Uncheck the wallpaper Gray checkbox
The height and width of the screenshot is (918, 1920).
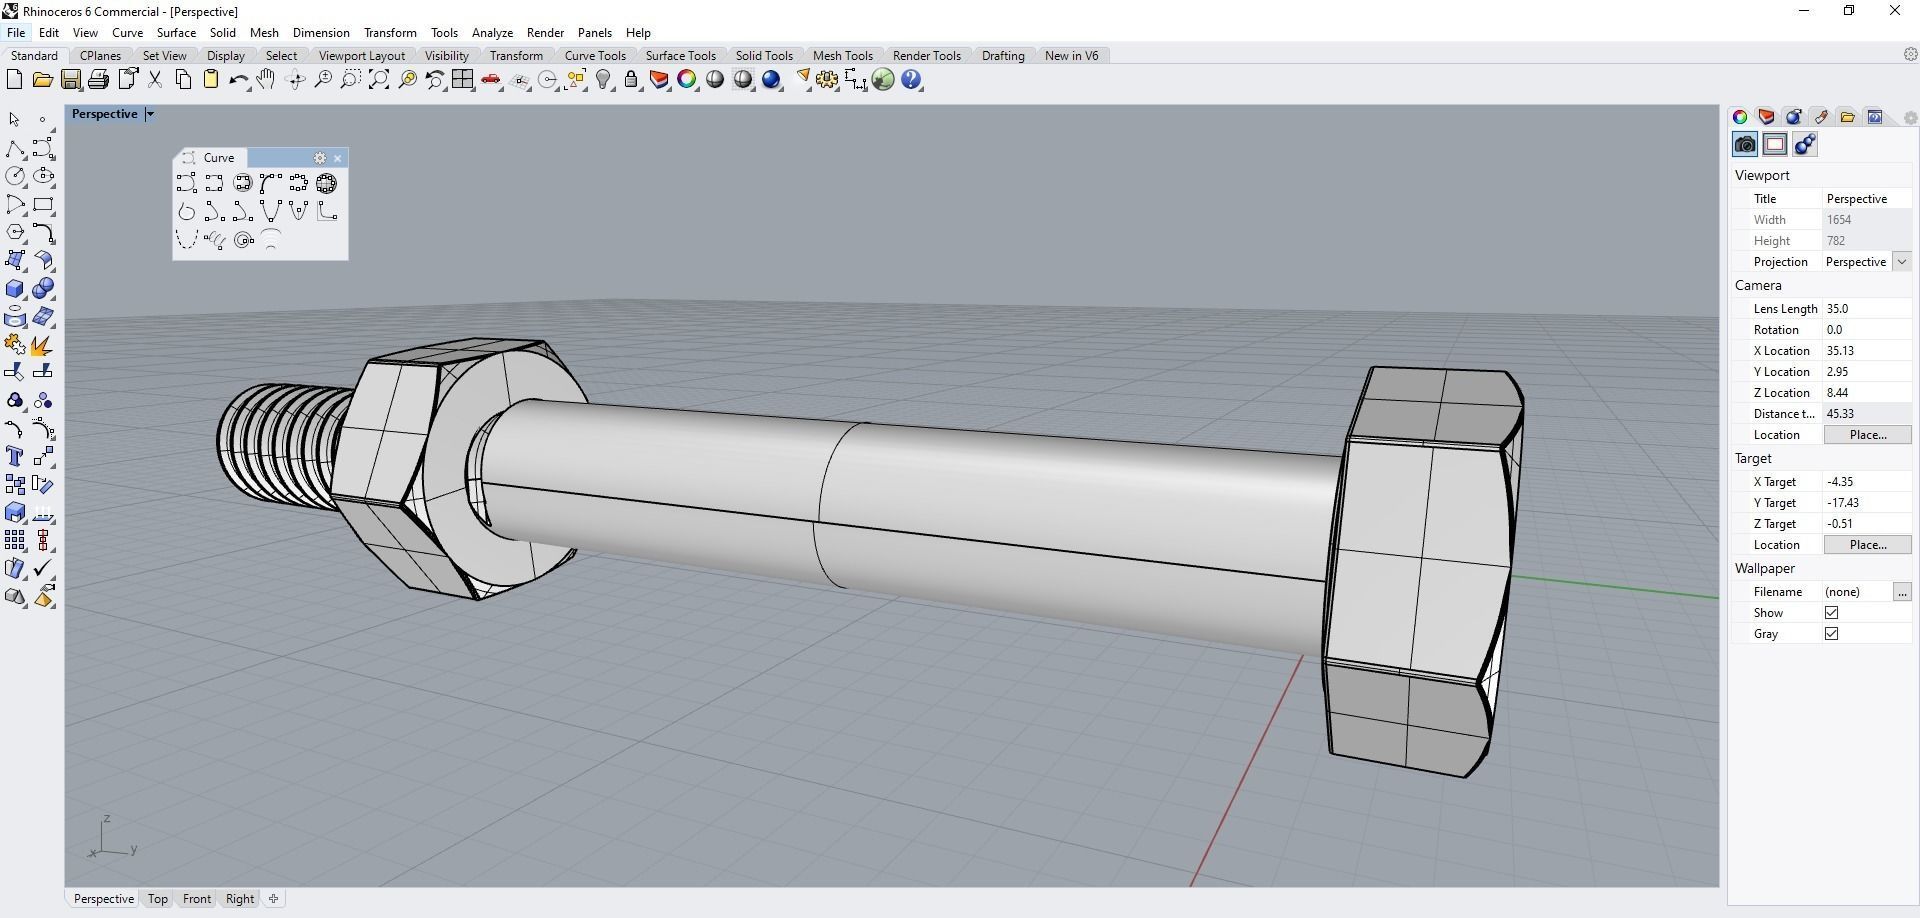point(1831,634)
